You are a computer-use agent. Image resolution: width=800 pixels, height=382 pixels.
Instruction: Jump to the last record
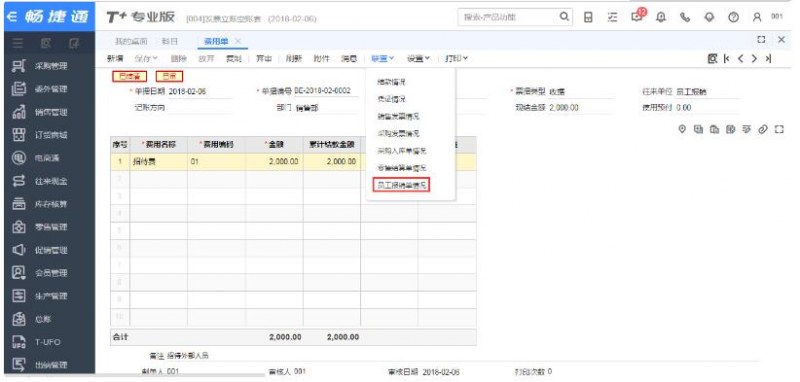[x=767, y=59]
